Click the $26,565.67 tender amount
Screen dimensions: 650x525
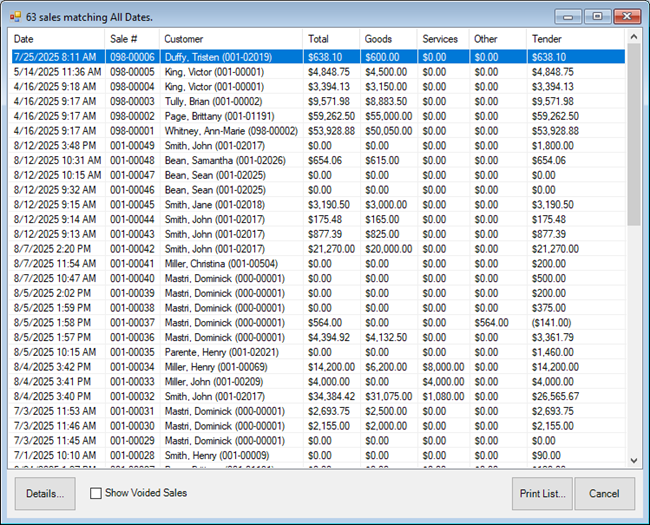pyautogui.click(x=555, y=396)
